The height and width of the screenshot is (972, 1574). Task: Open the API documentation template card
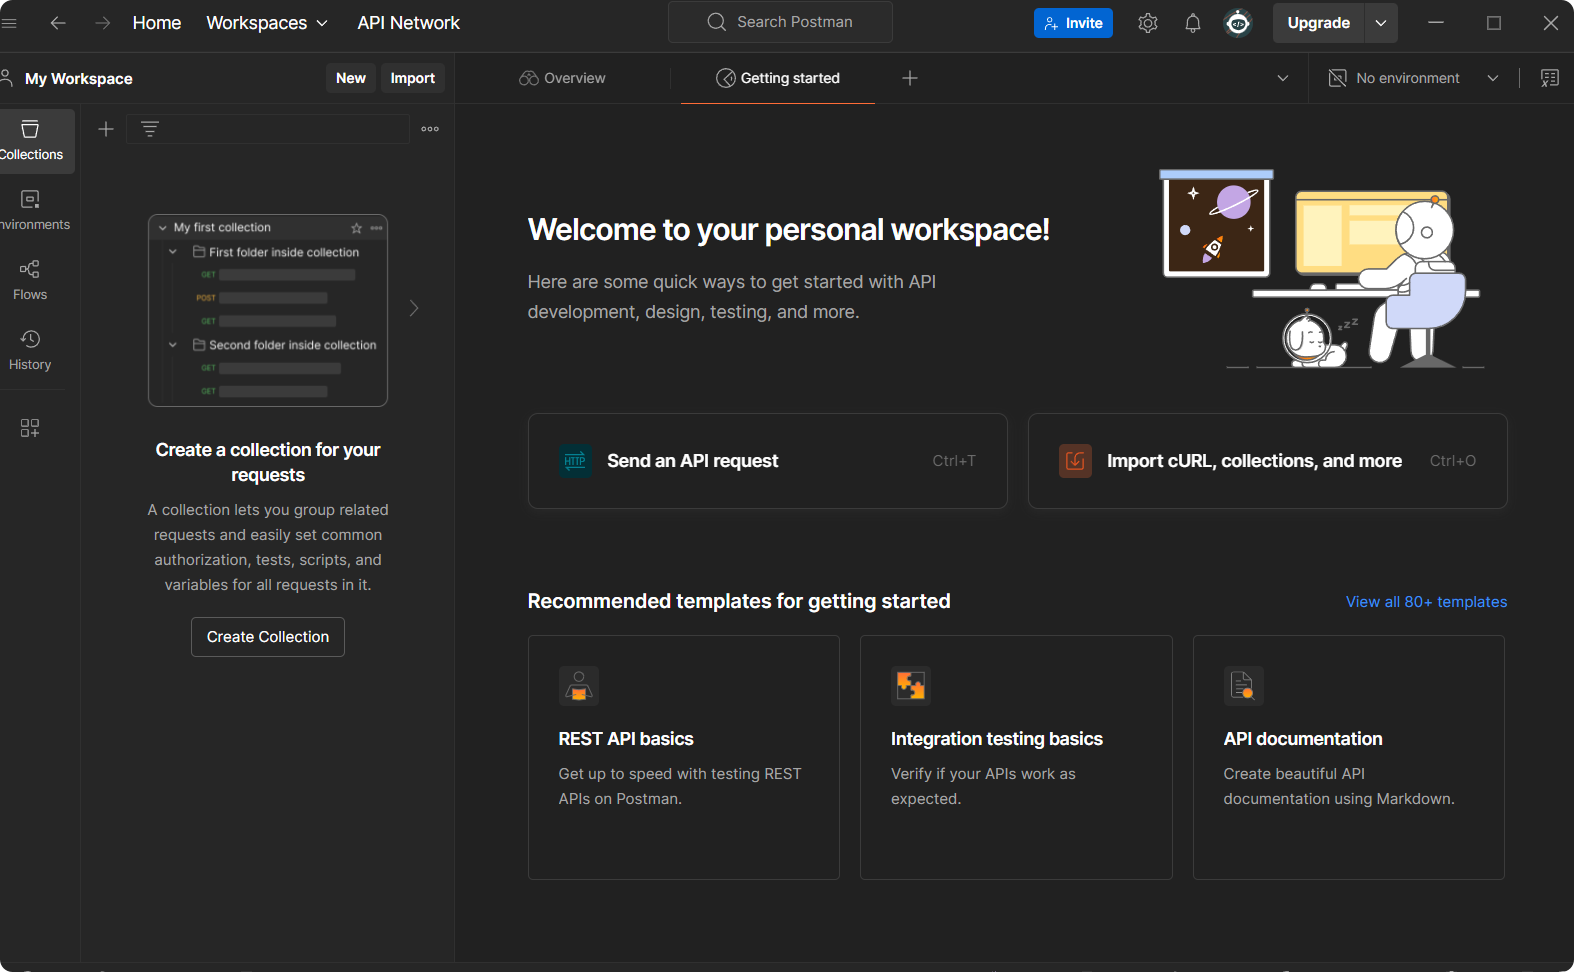(1349, 758)
